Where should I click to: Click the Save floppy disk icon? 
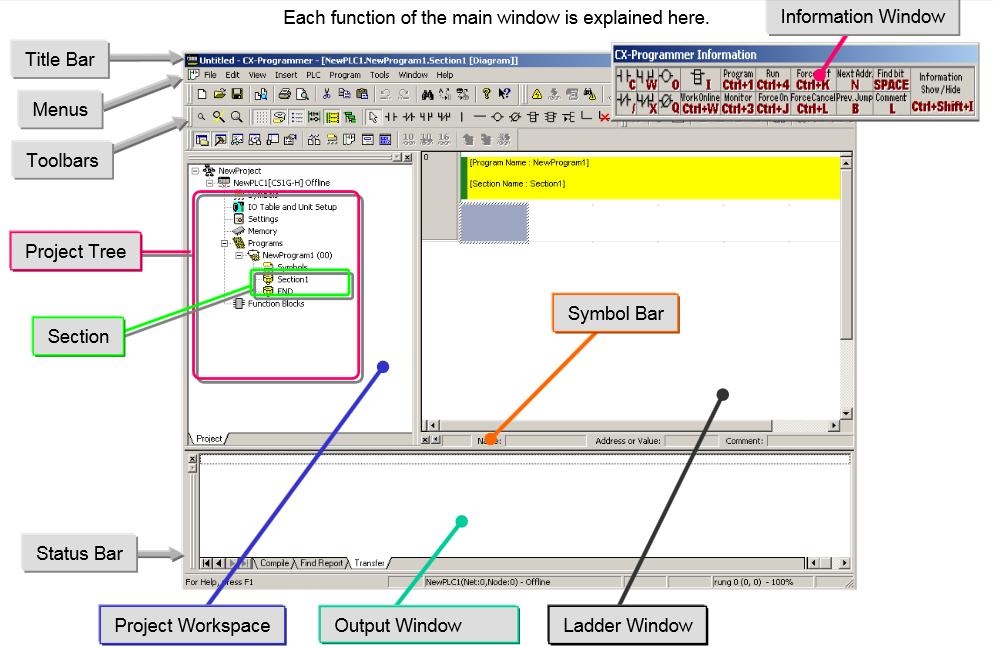coord(237,94)
